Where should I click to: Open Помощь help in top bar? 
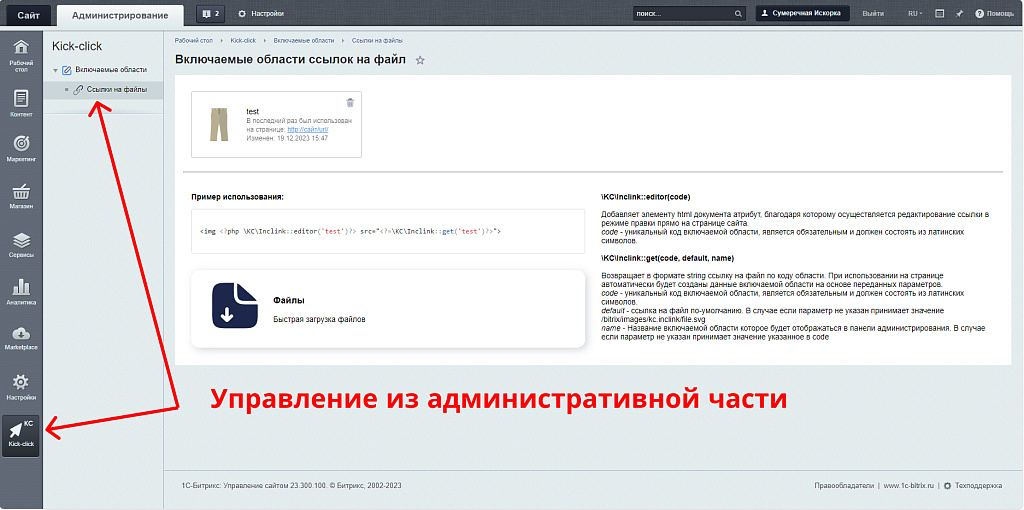point(994,13)
